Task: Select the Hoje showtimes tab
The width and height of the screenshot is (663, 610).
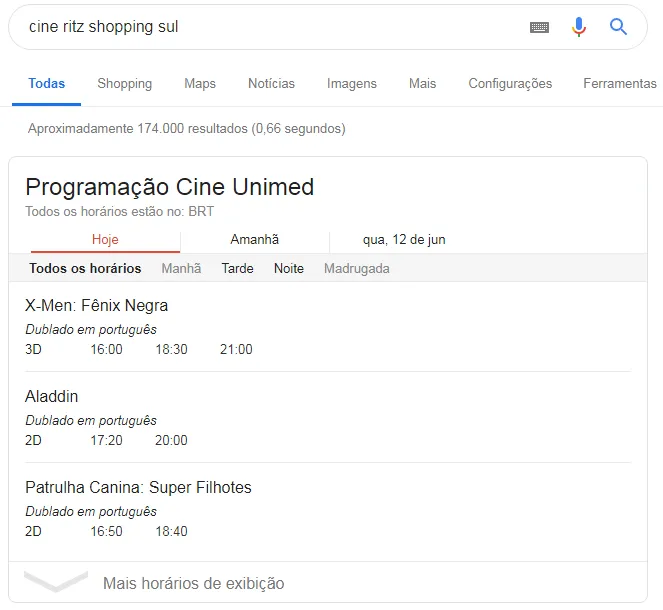Action: 105,240
